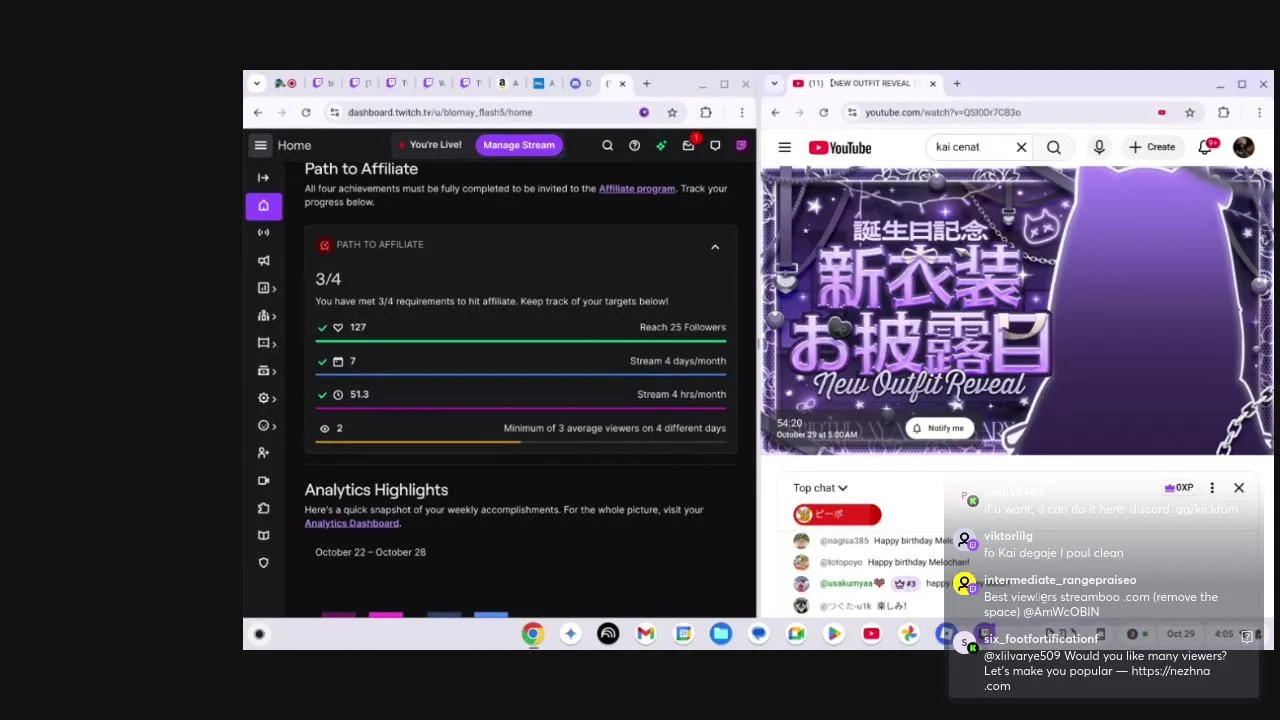Expand the Monetization section in sidebar
The height and width of the screenshot is (720, 1280).
pos(266,371)
